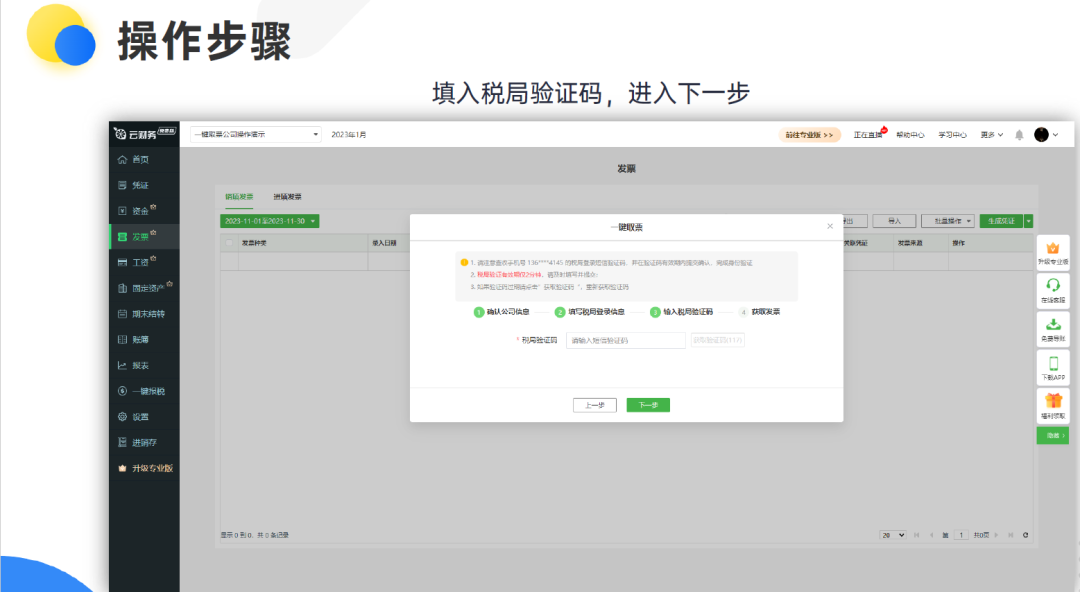The width and height of the screenshot is (1080, 592).
Task: Click 升级专业版 crown item in the sidebar
Action: click(144, 468)
